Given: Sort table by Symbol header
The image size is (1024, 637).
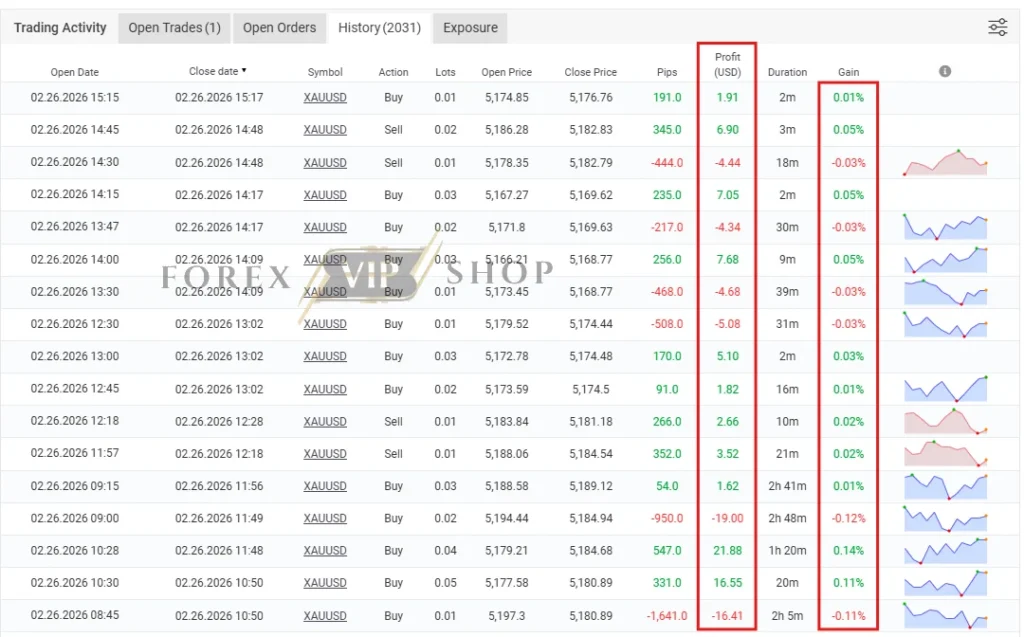Looking at the screenshot, I should (325, 72).
